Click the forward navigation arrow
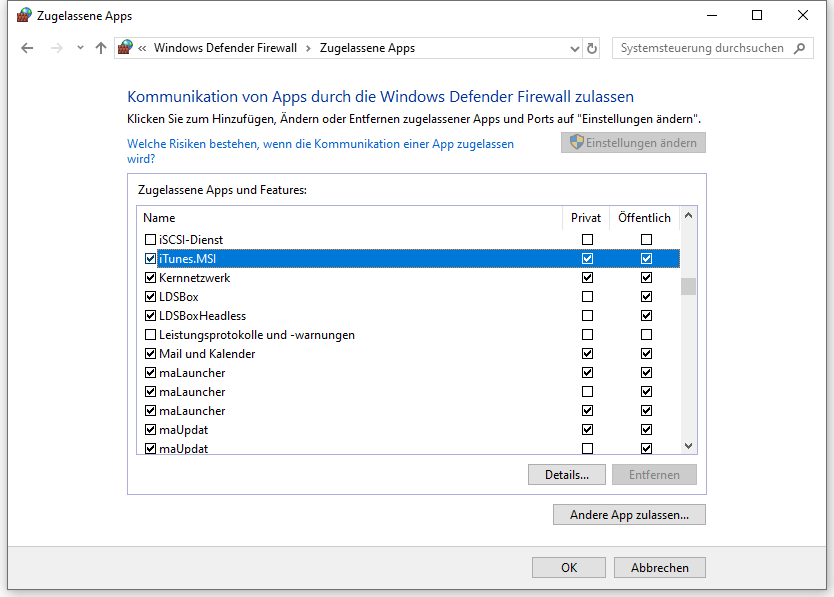 tap(56, 48)
